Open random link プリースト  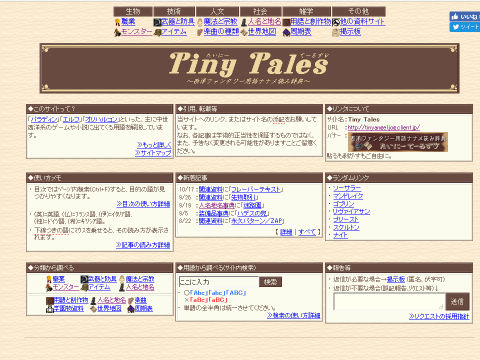coord(346,220)
